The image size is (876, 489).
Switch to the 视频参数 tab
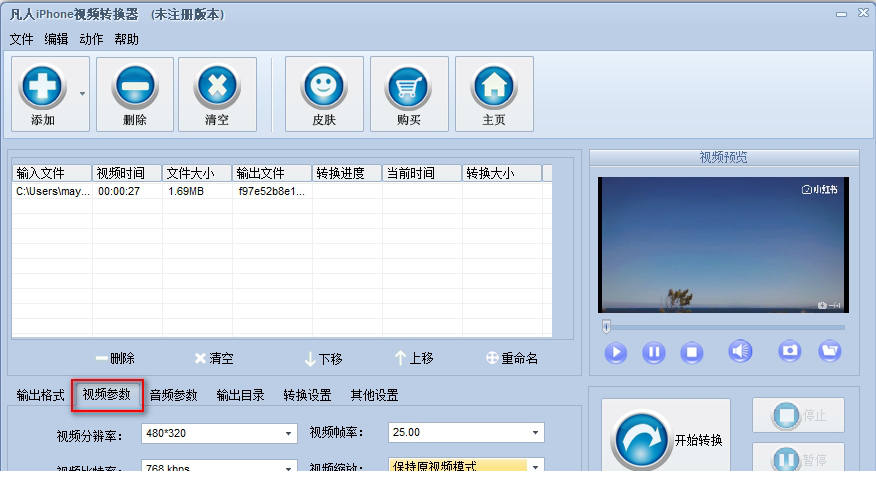click(x=107, y=395)
